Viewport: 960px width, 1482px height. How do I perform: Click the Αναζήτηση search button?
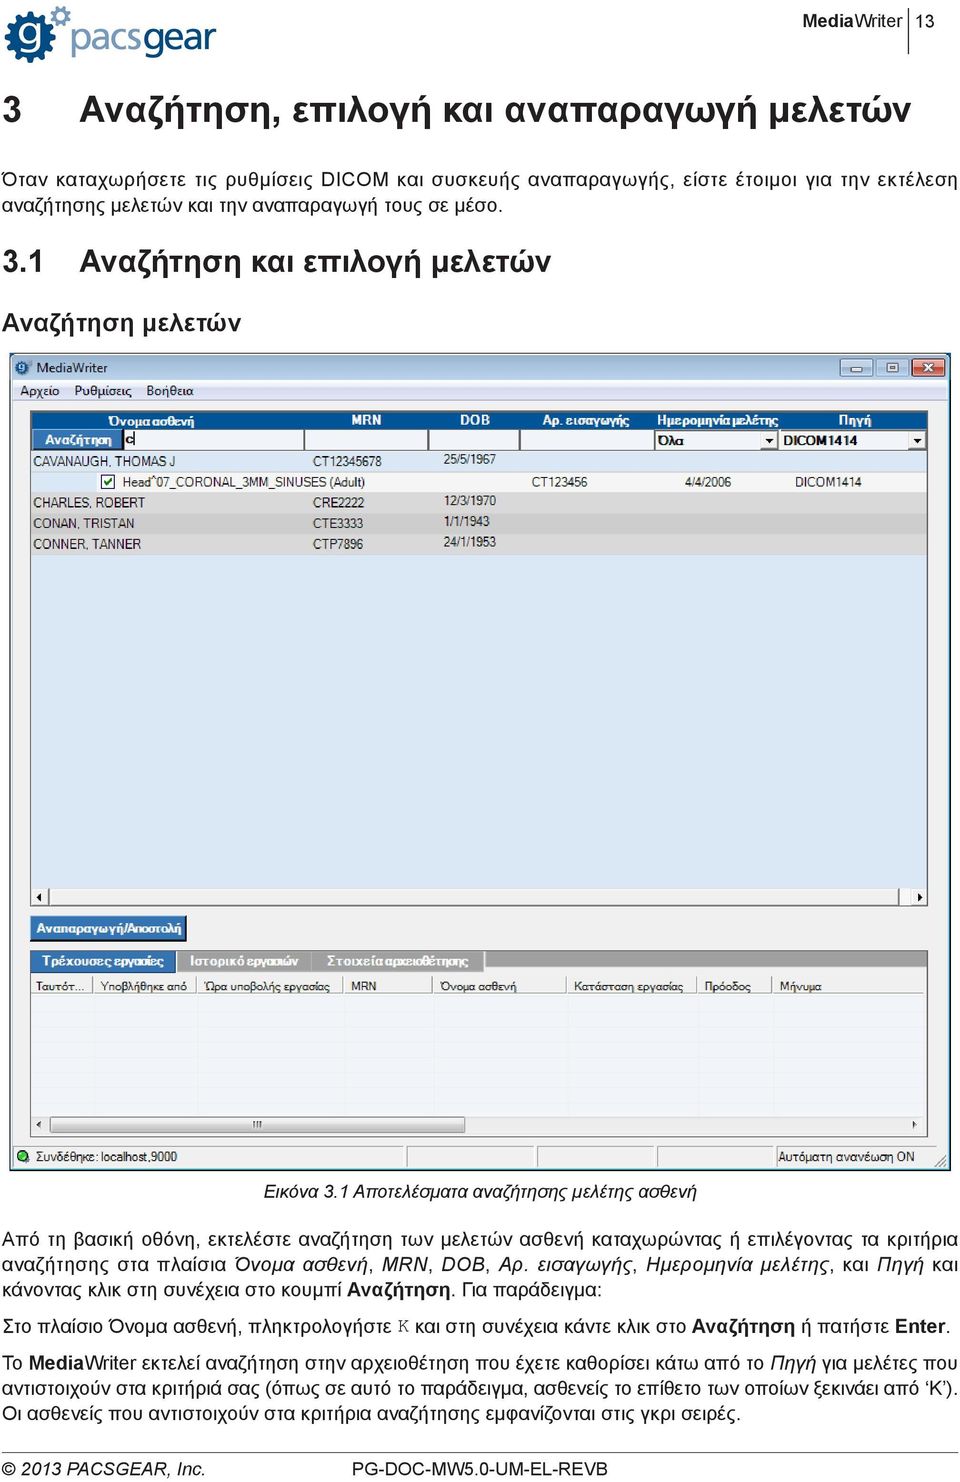point(78,440)
